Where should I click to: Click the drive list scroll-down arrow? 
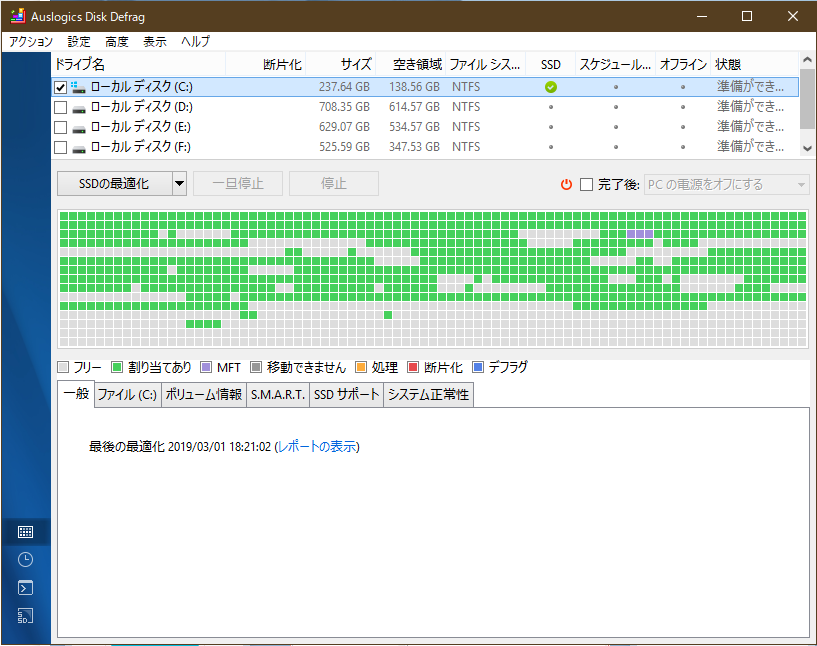pos(807,148)
